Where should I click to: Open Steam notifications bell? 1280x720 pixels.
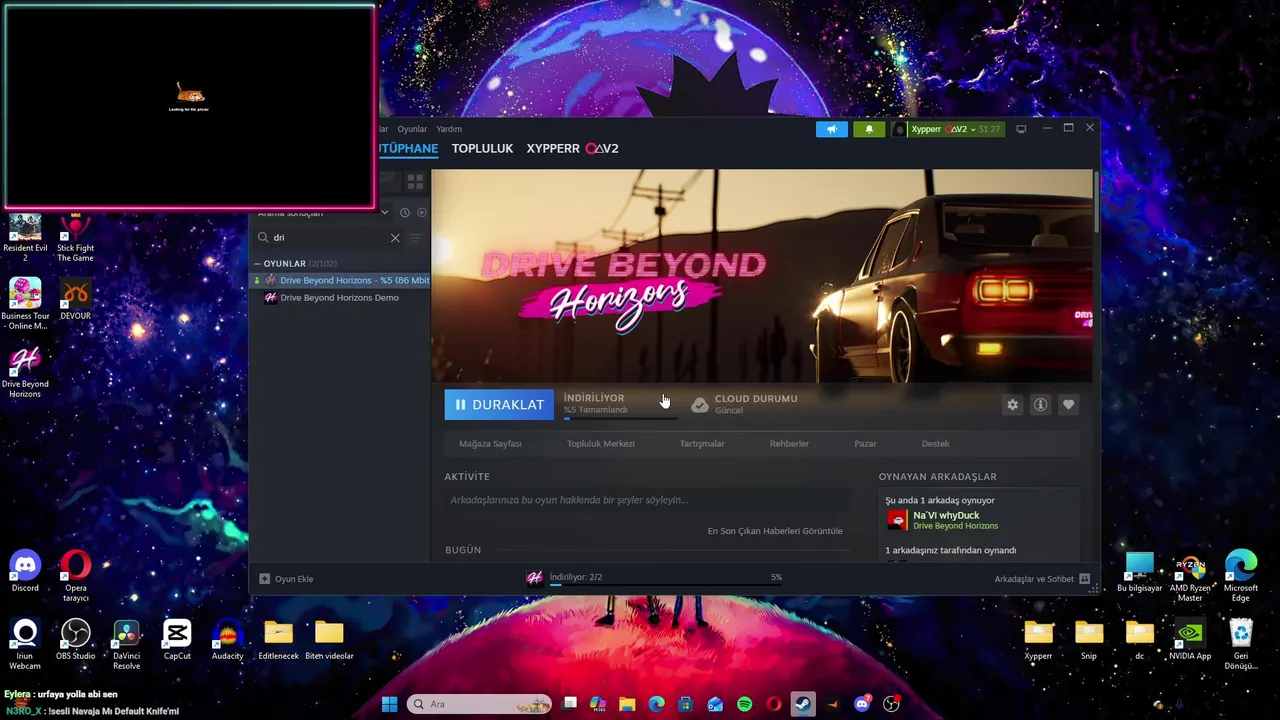click(x=869, y=129)
